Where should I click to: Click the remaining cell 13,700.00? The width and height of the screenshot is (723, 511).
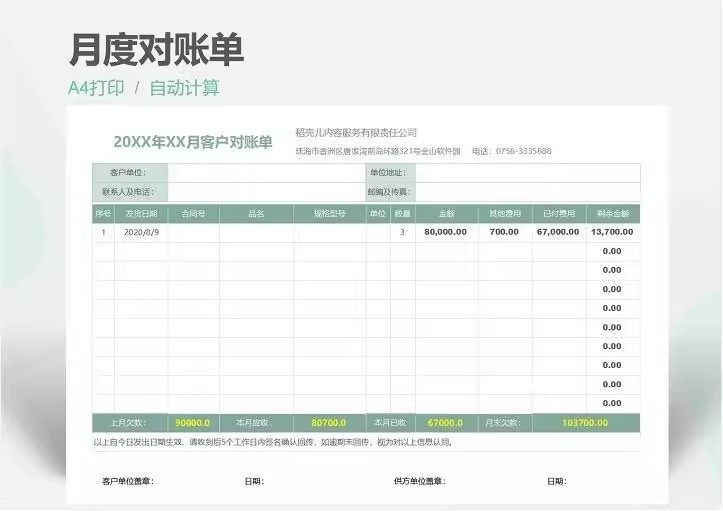click(612, 232)
